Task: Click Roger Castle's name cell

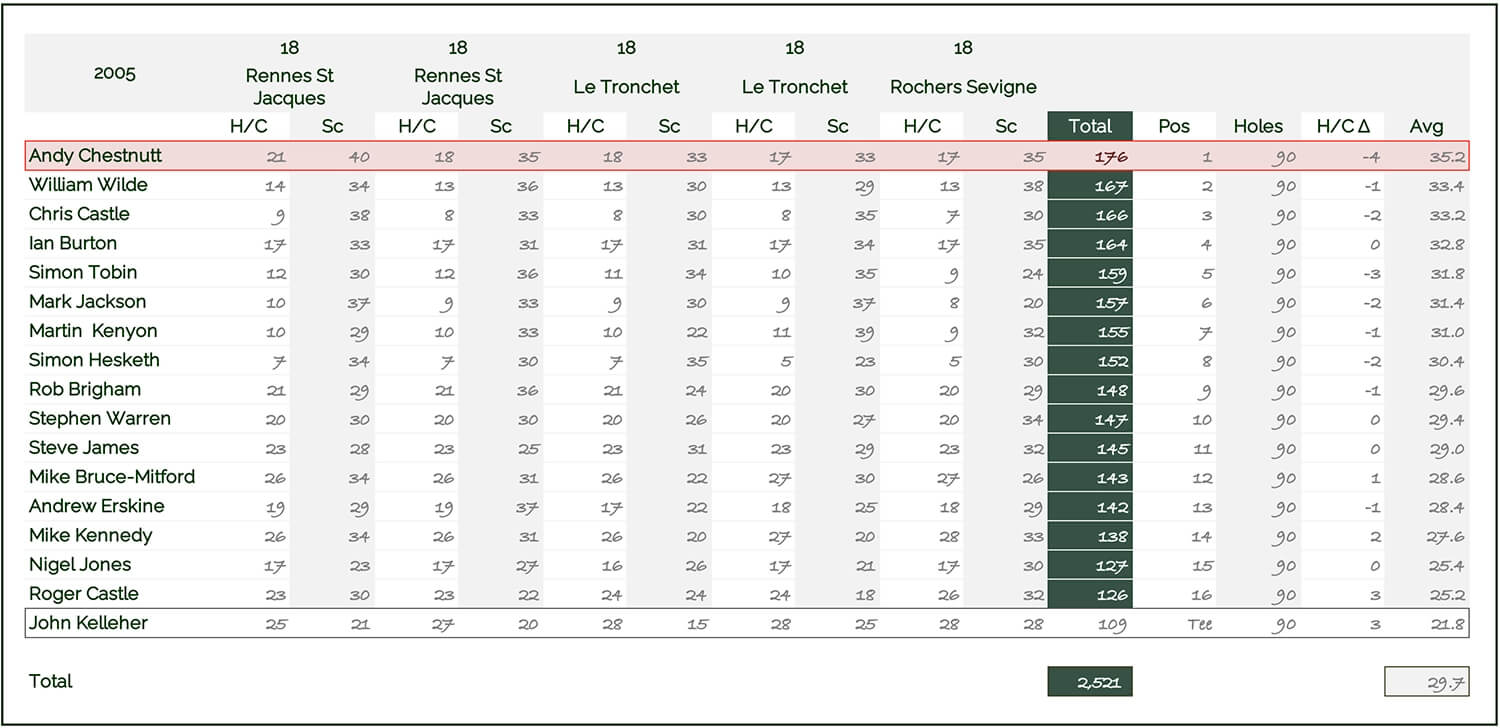Action: click(x=84, y=593)
